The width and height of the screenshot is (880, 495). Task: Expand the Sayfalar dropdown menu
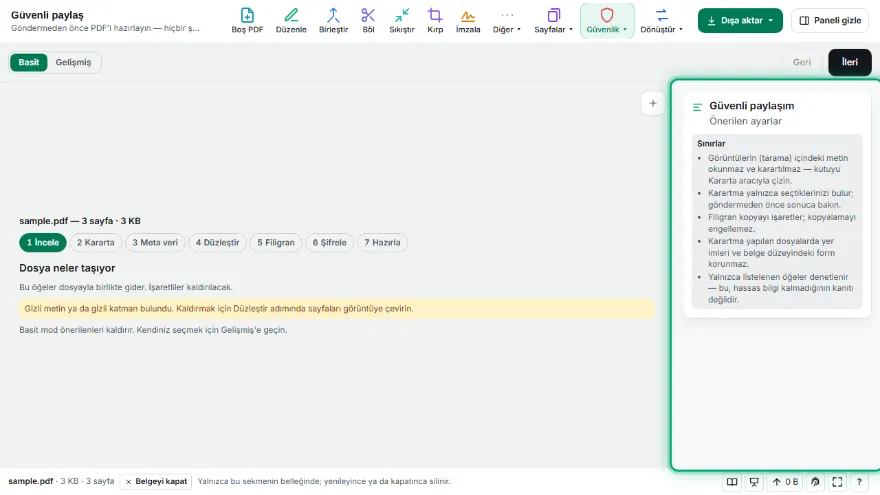point(553,21)
